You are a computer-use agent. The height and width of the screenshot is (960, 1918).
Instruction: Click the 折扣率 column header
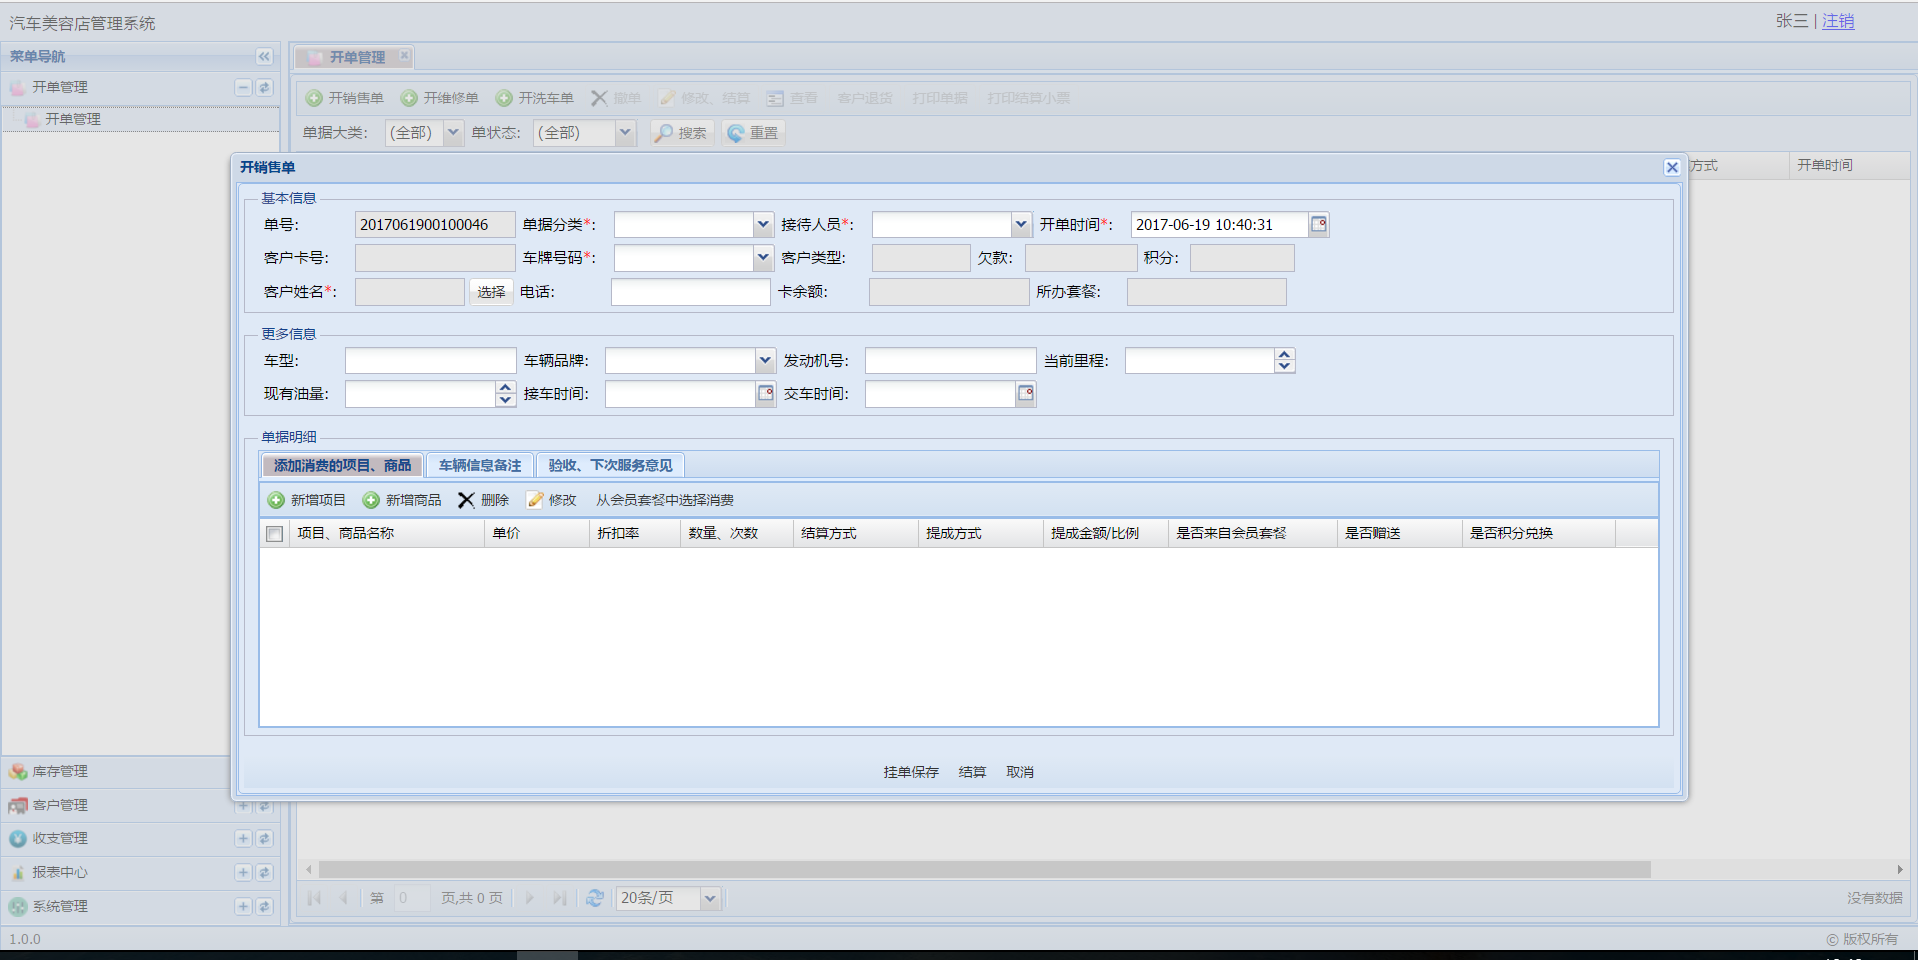pyautogui.click(x=635, y=534)
